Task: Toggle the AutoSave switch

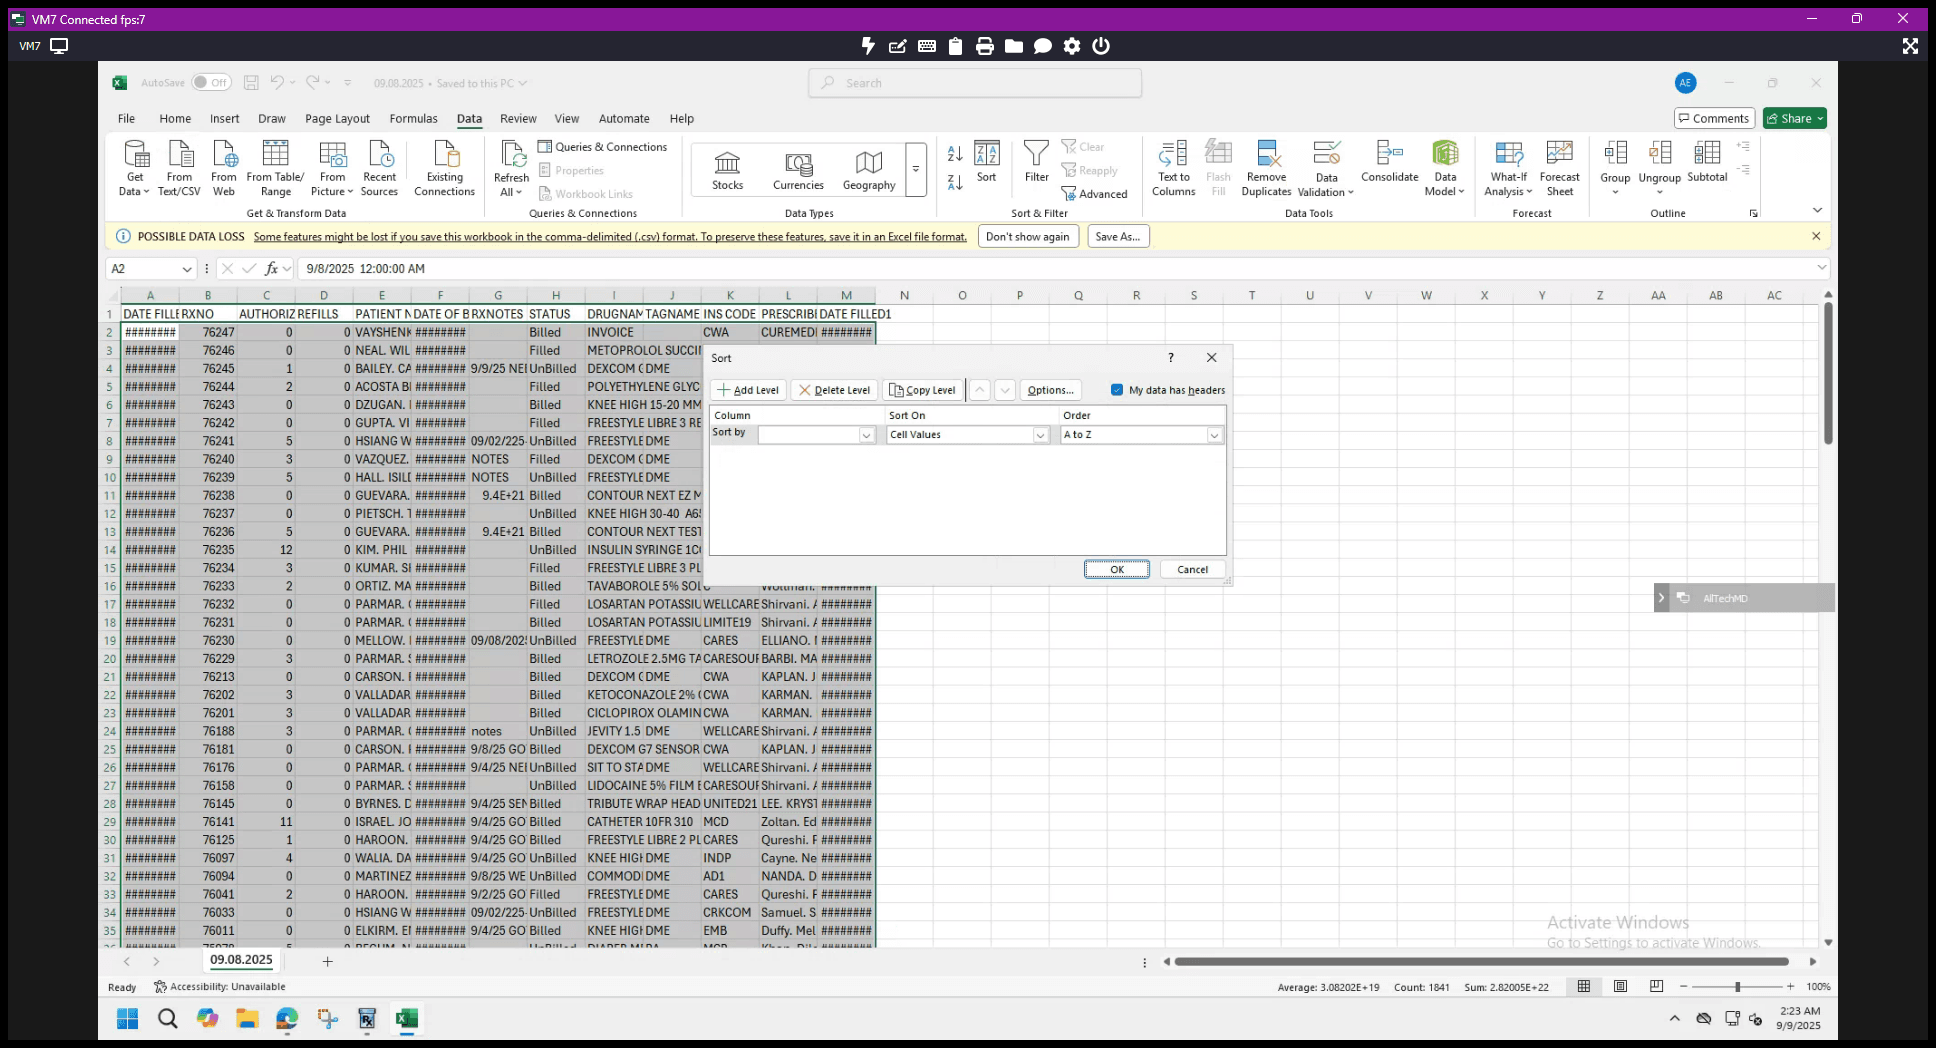Action: coord(211,83)
